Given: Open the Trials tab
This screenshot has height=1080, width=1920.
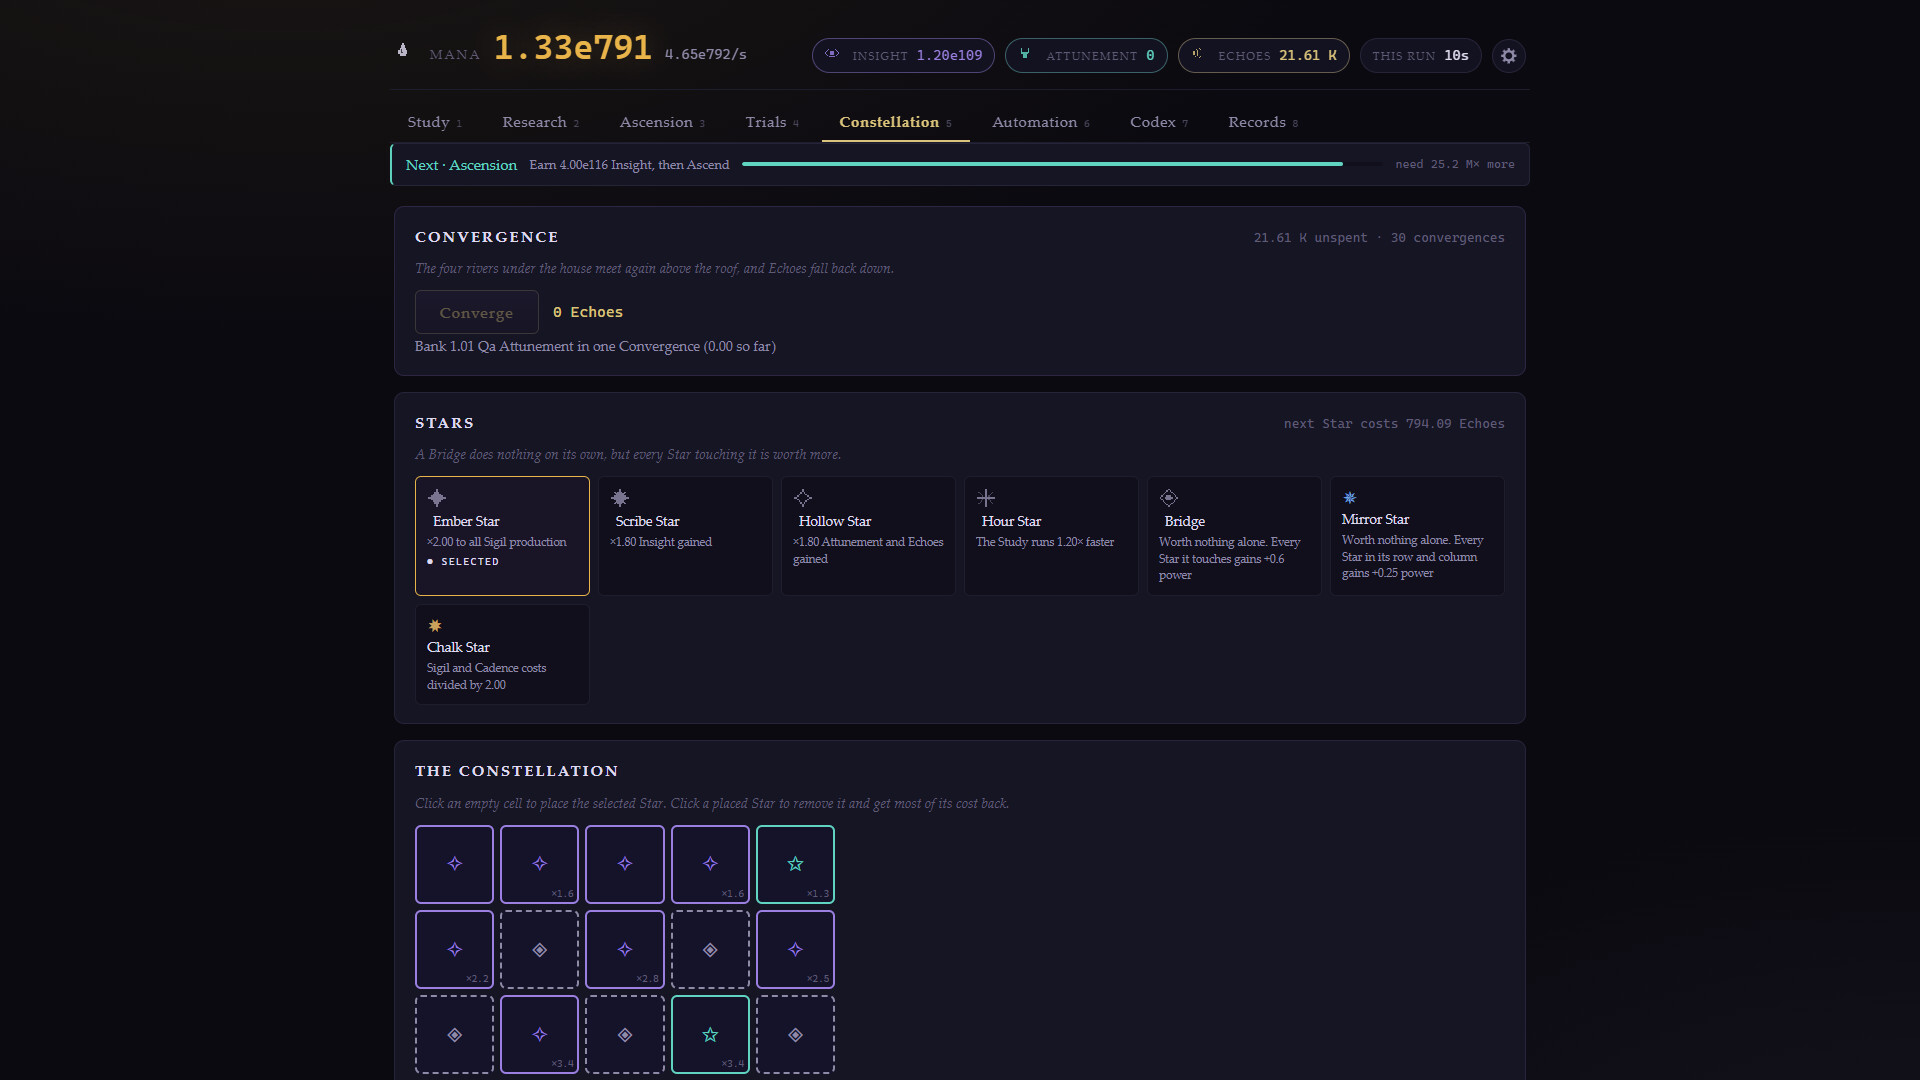Looking at the screenshot, I should tap(772, 122).
